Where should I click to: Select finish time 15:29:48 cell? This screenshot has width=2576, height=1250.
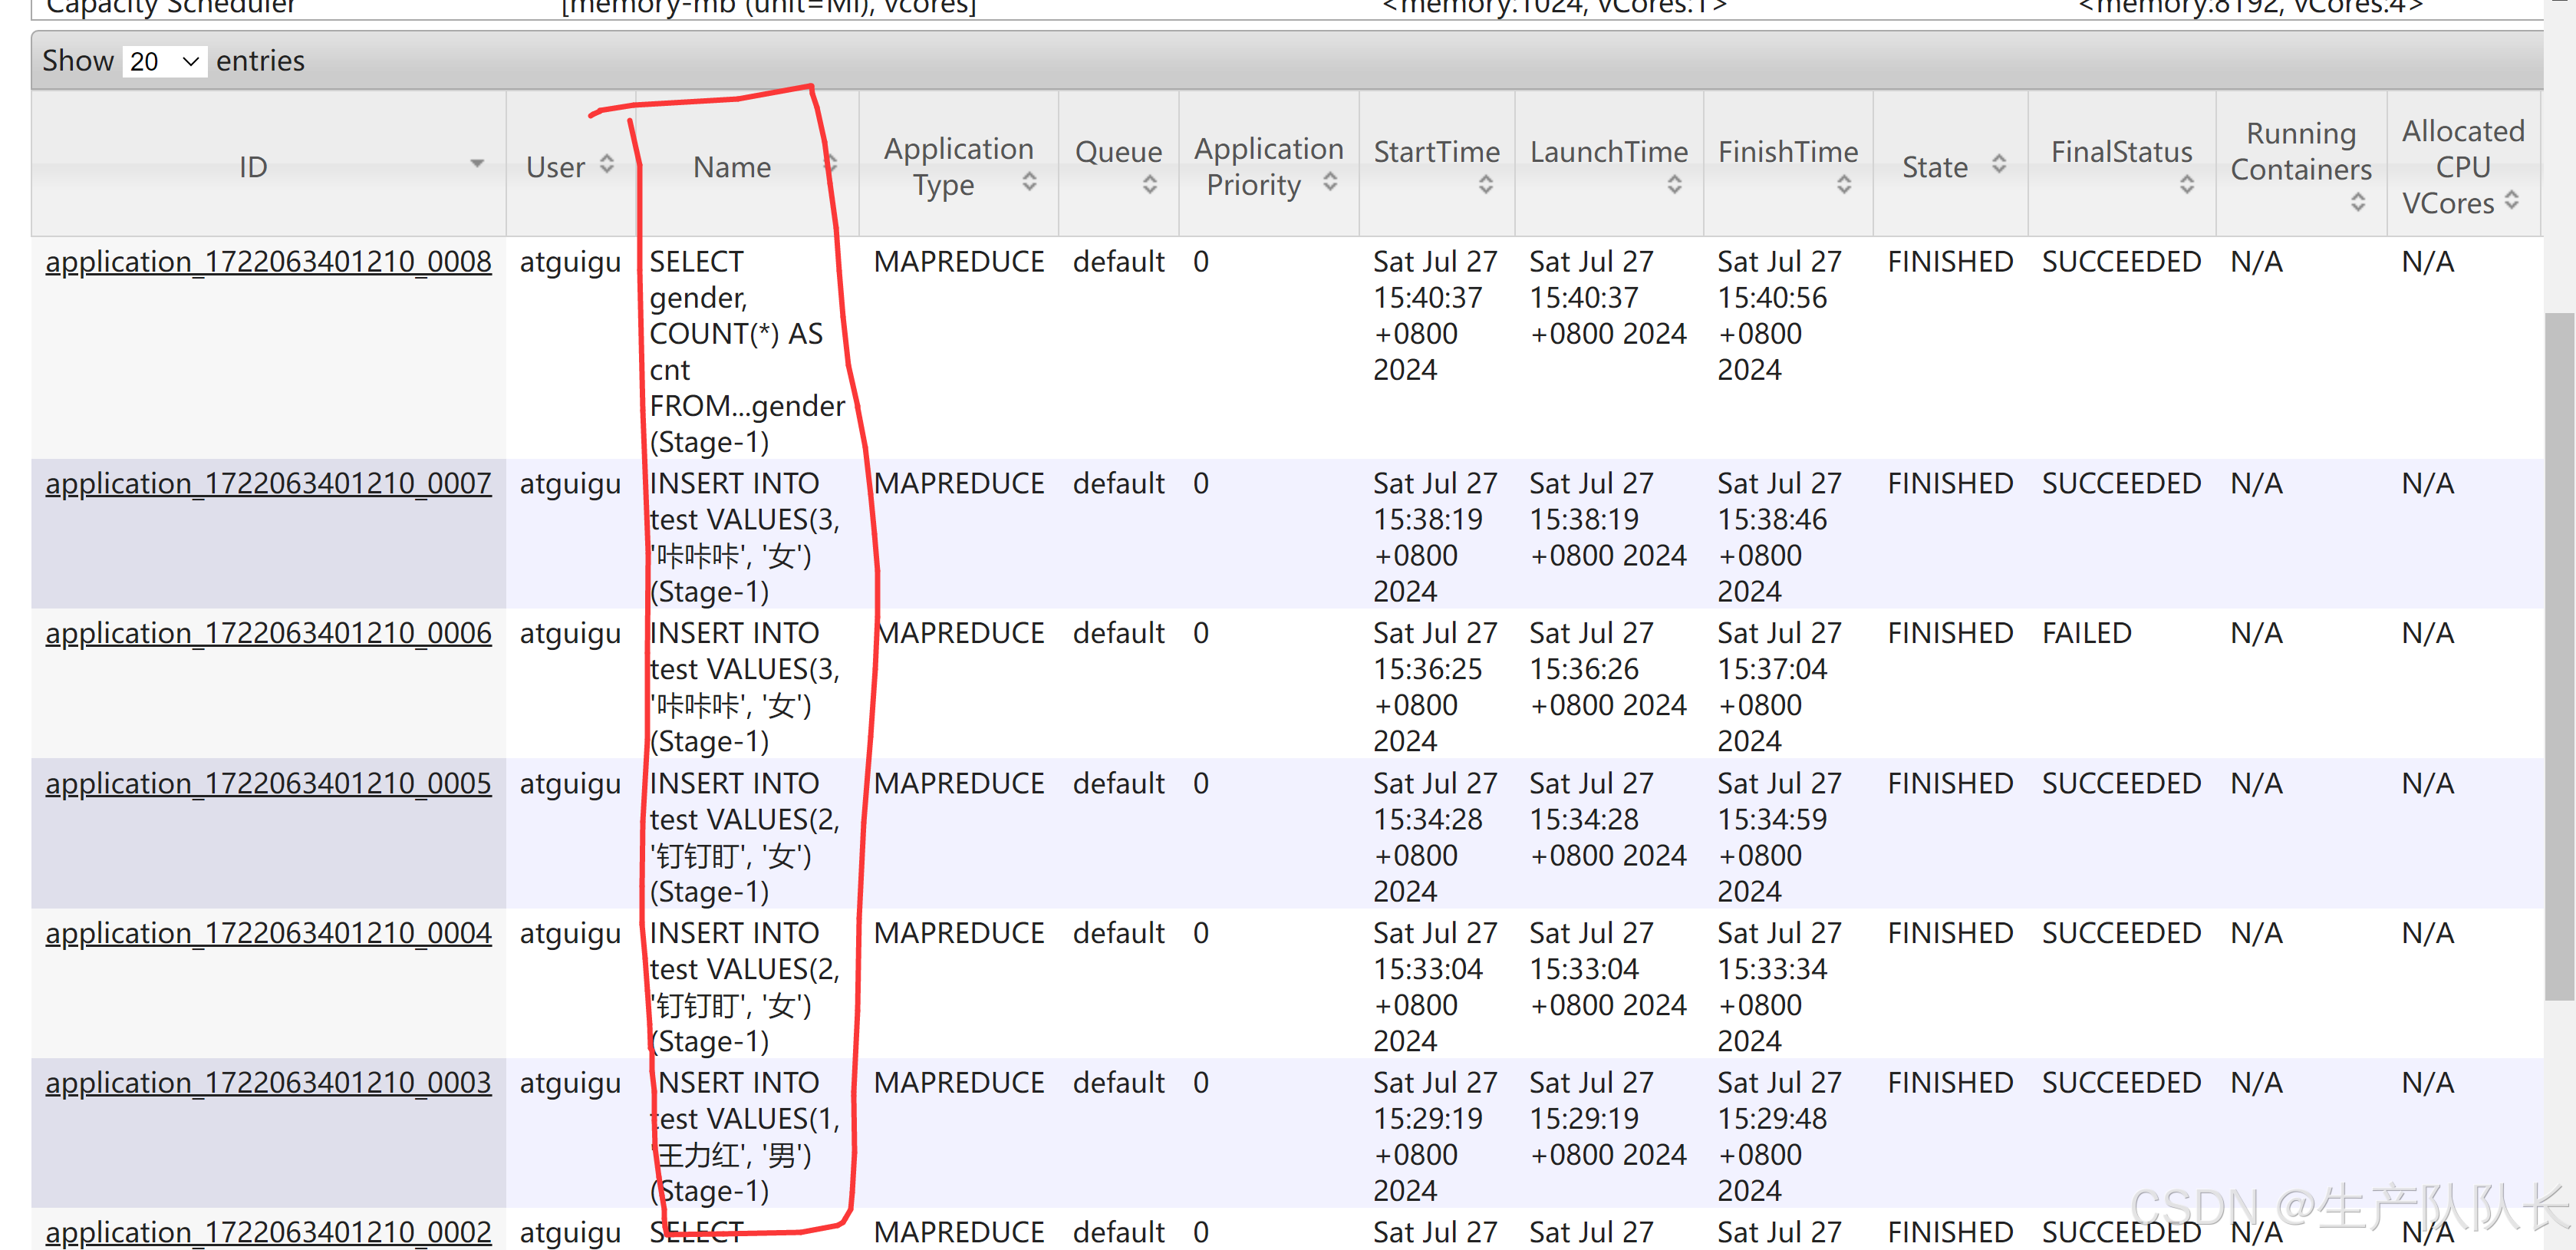coord(1779,1137)
